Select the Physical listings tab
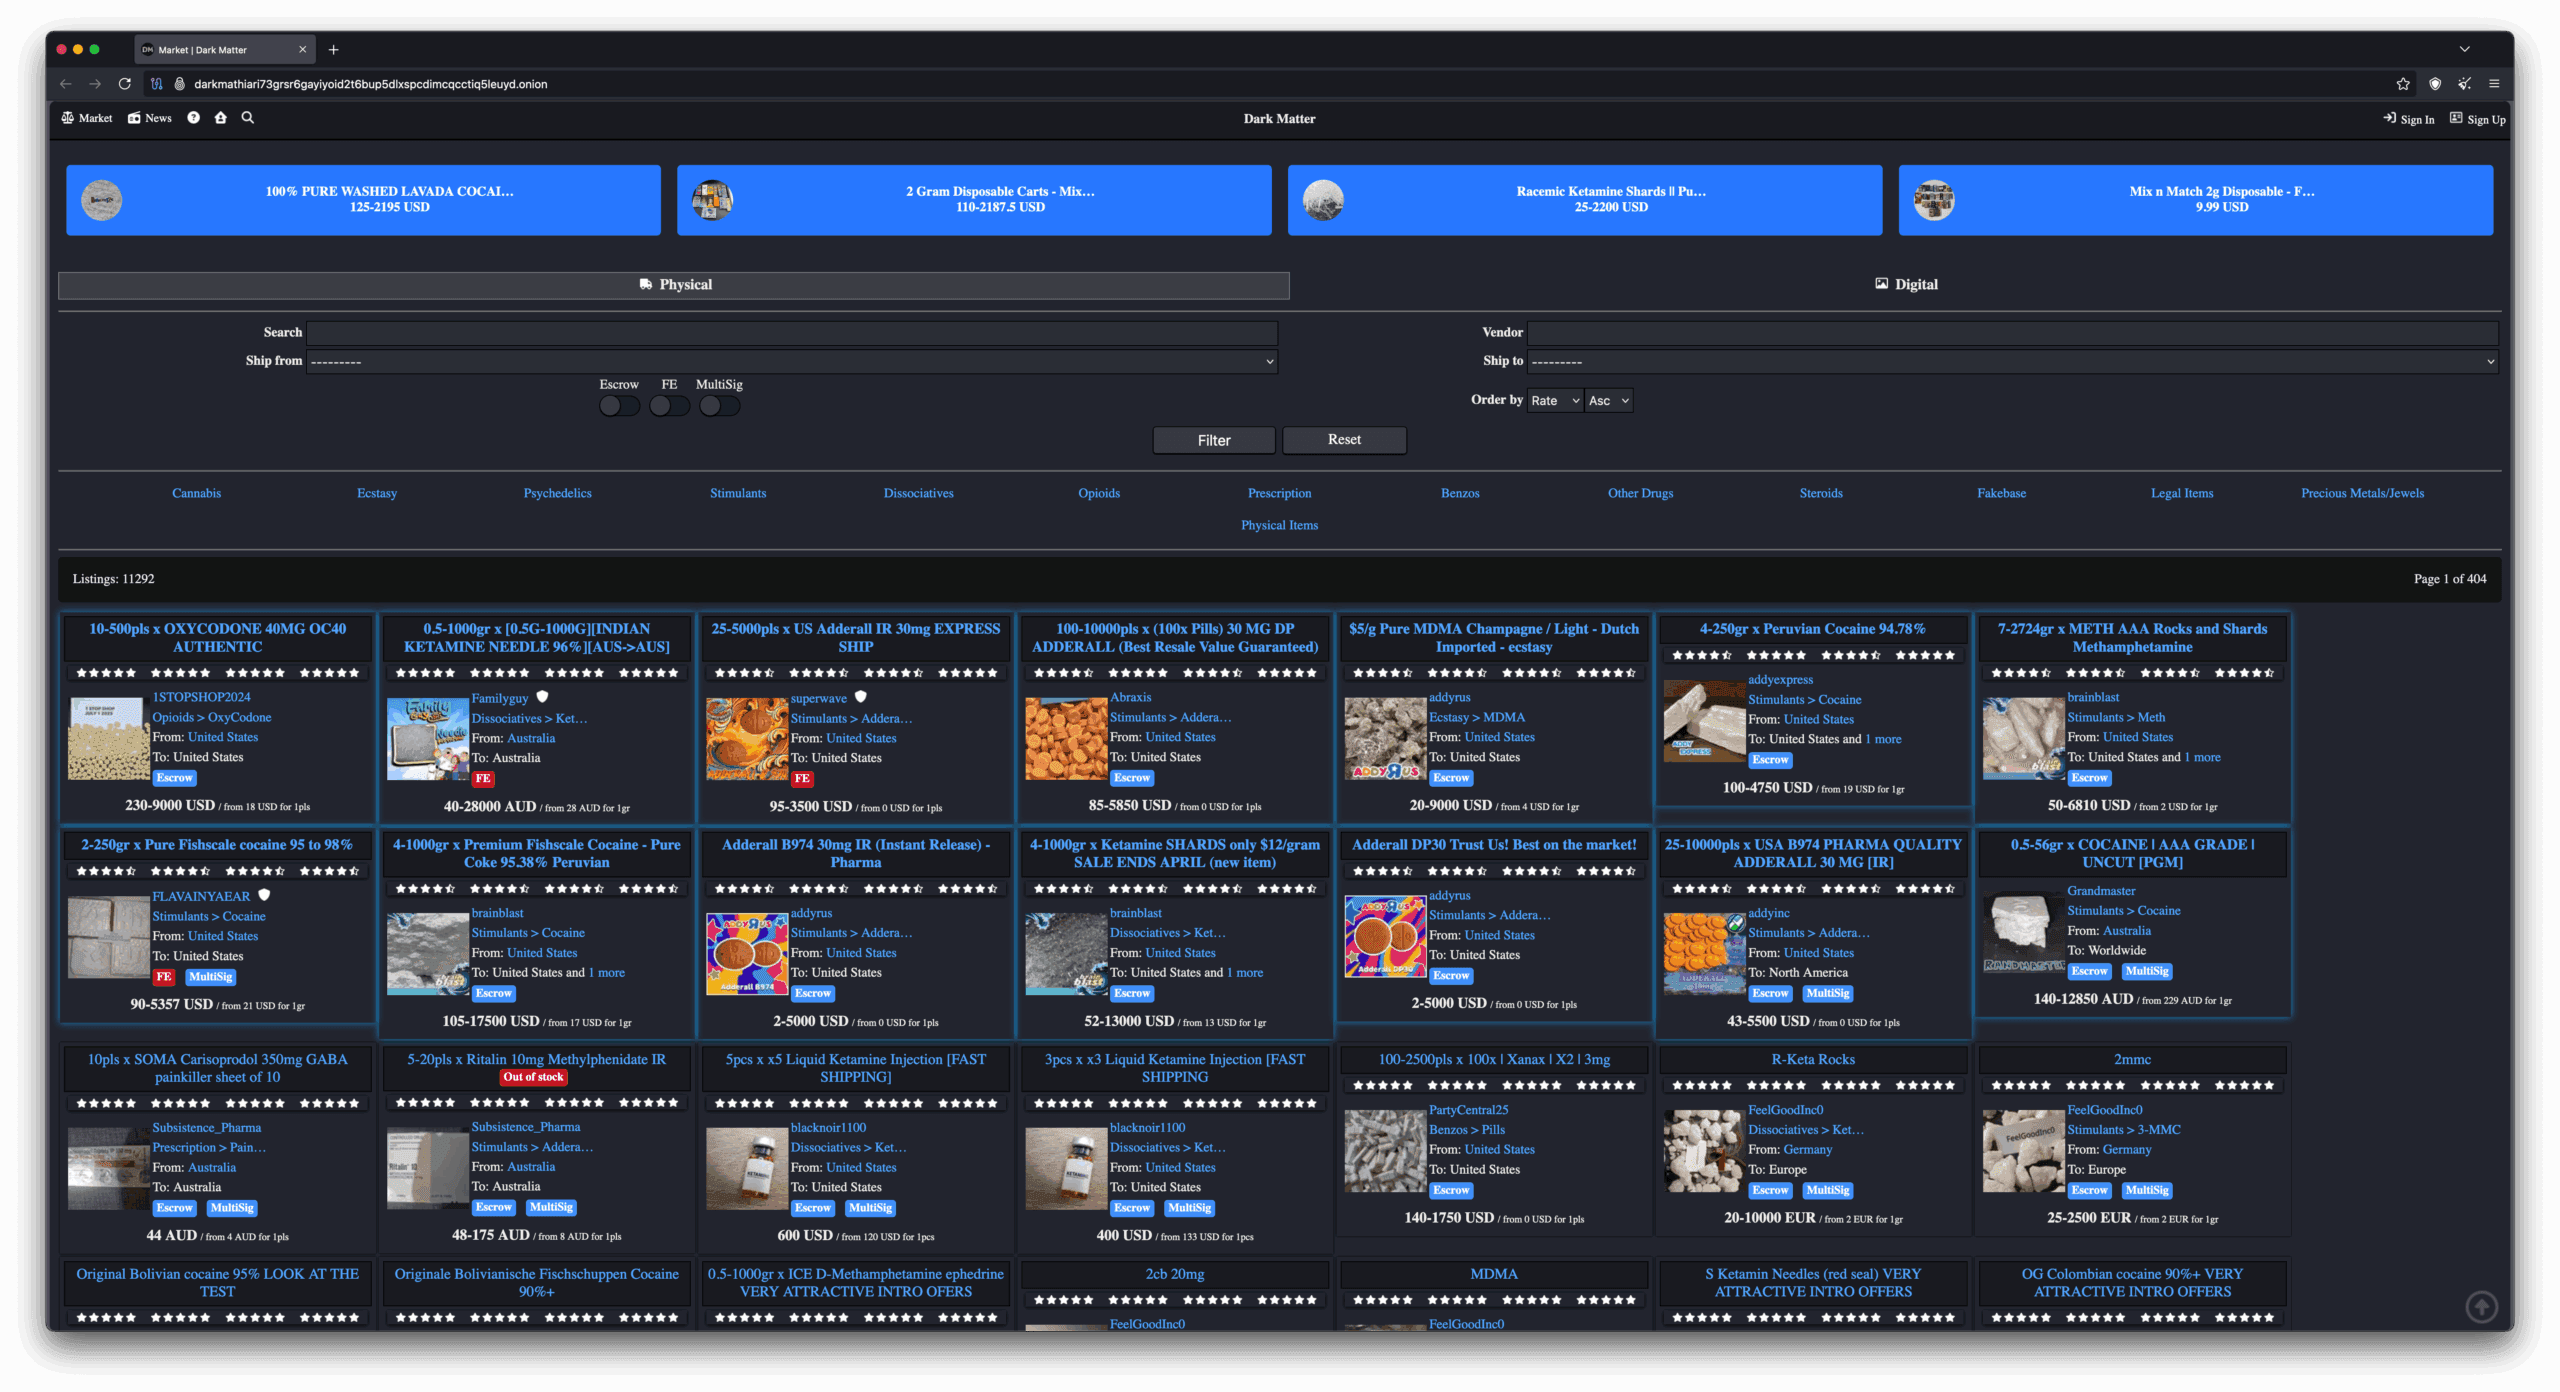The width and height of the screenshot is (2560, 1392). pyautogui.click(x=674, y=284)
